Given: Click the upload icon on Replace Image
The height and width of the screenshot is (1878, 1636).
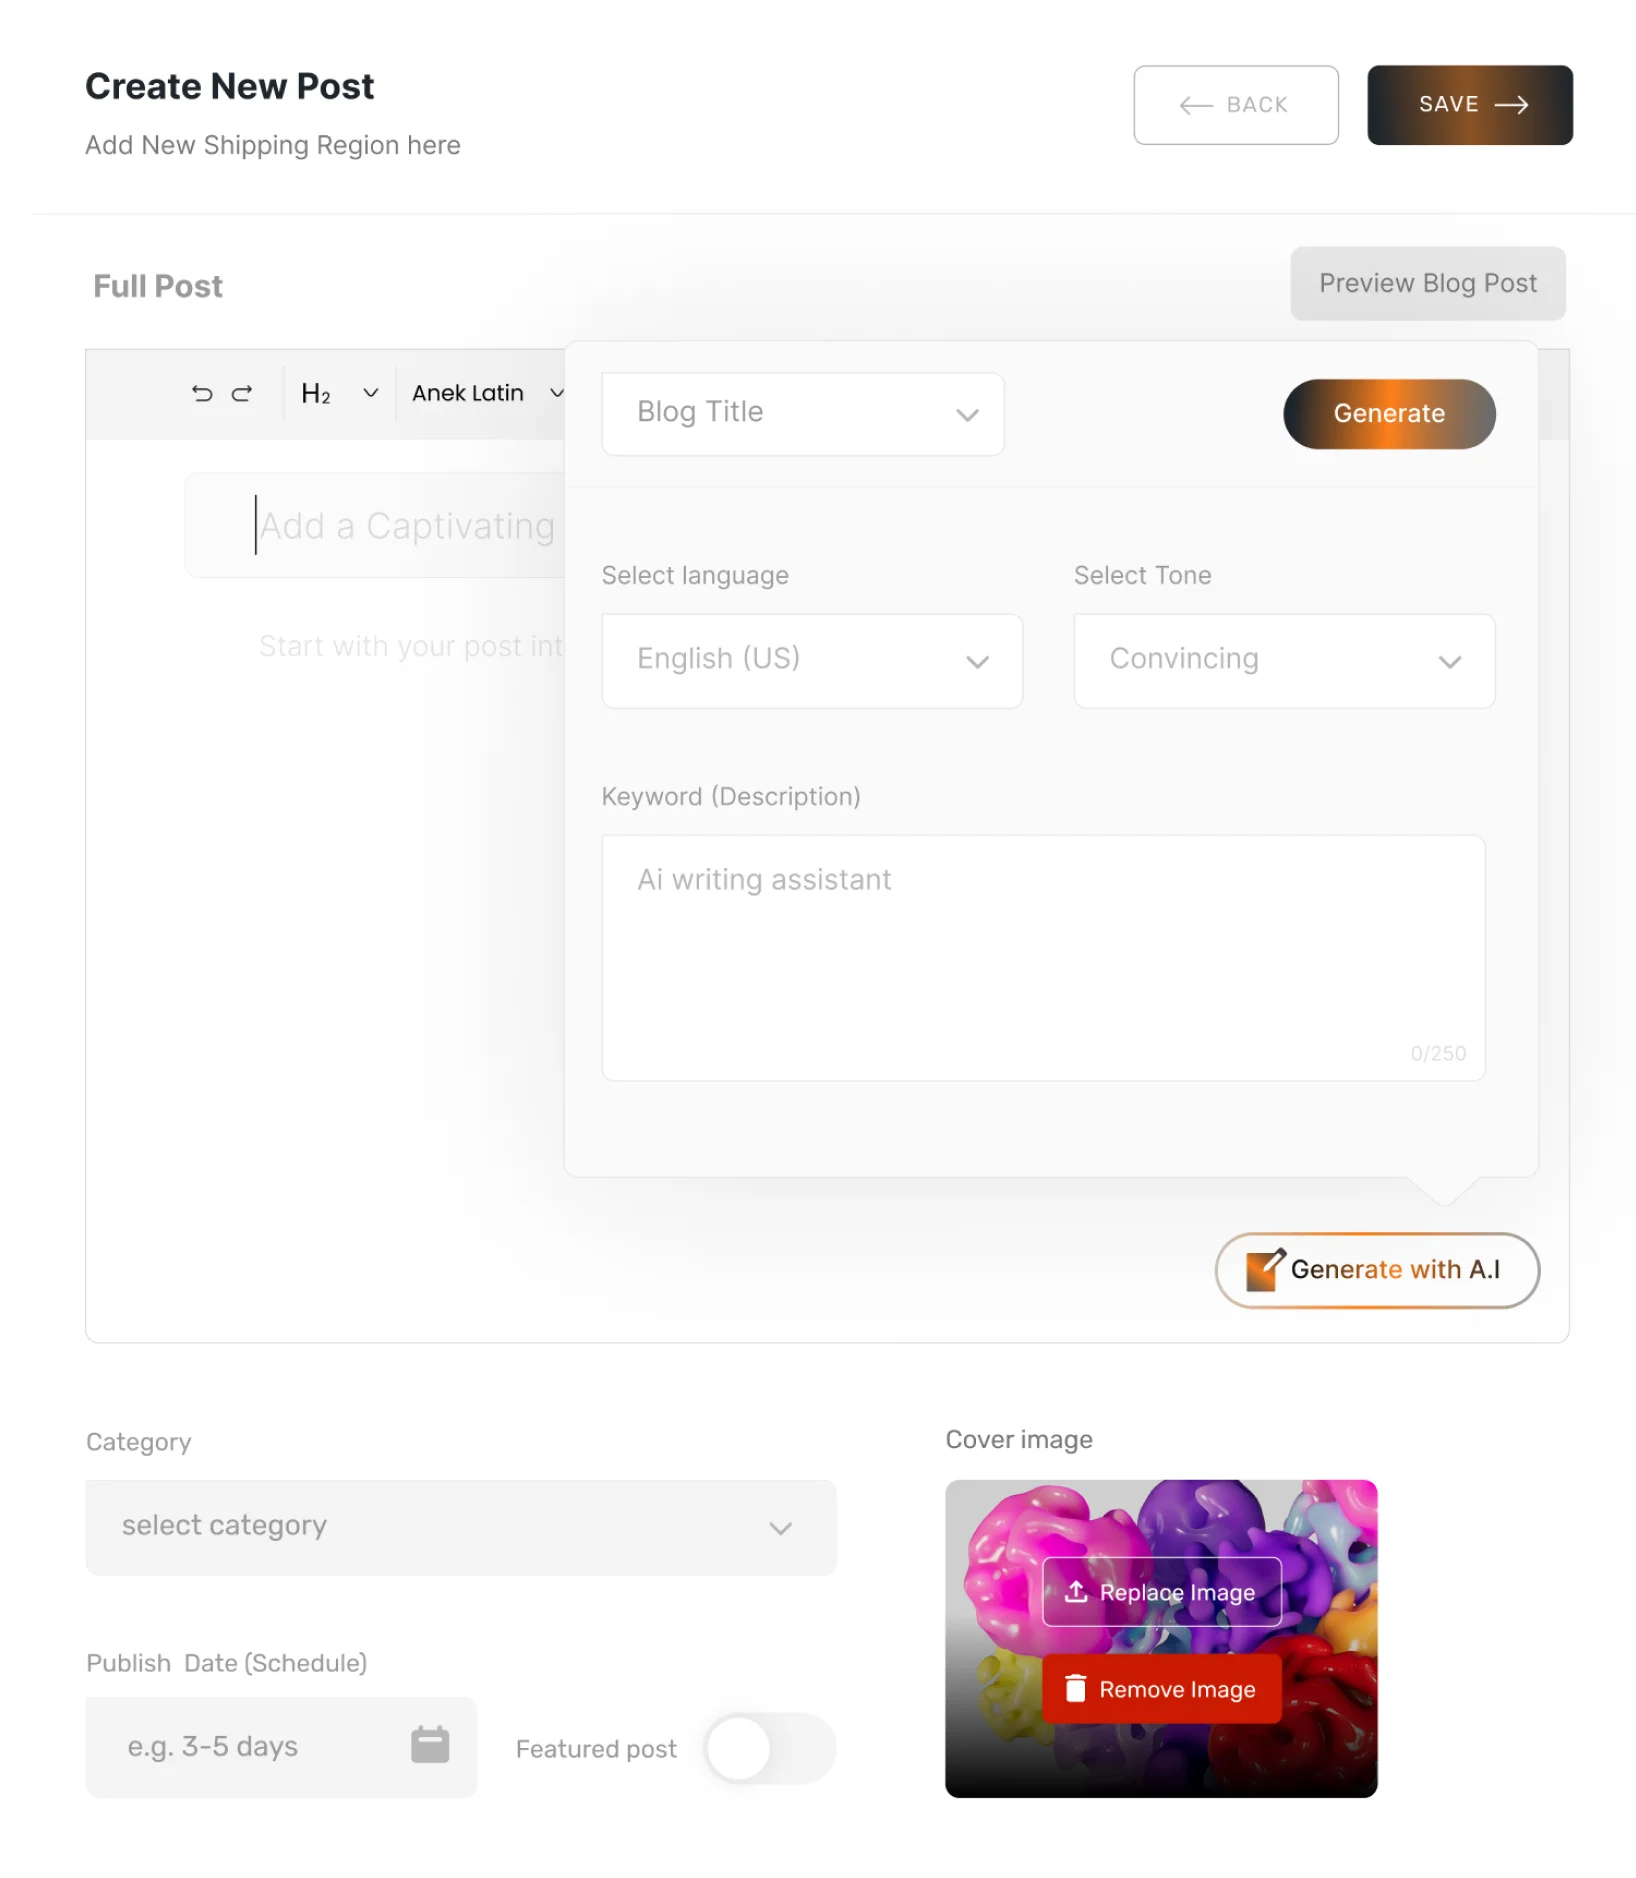Looking at the screenshot, I should (x=1076, y=1592).
